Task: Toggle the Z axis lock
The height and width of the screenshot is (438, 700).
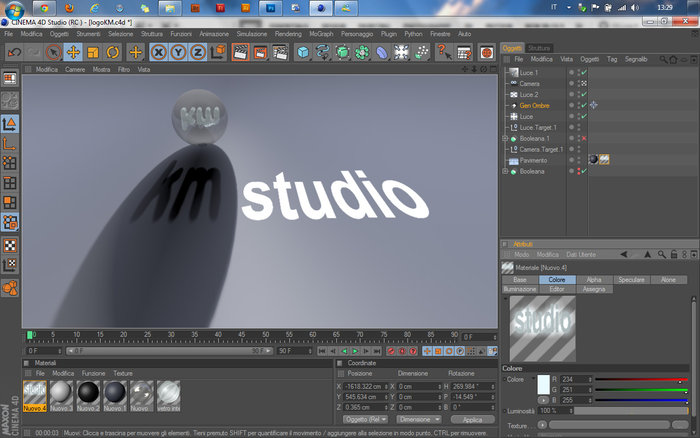Action: pos(198,52)
